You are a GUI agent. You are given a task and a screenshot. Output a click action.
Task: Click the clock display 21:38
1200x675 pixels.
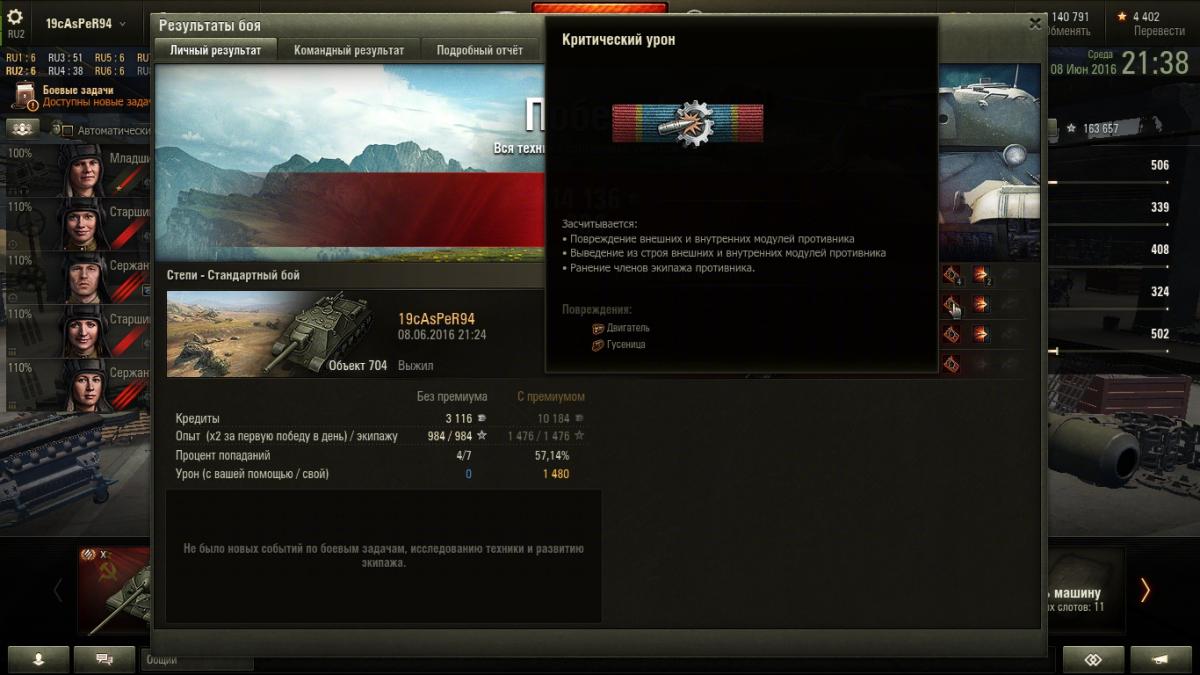click(x=1155, y=64)
